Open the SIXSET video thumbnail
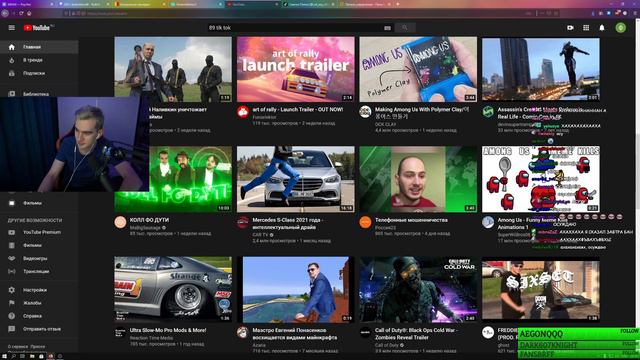The height and width of the screenshot is (360, 640). coord(541,289)
